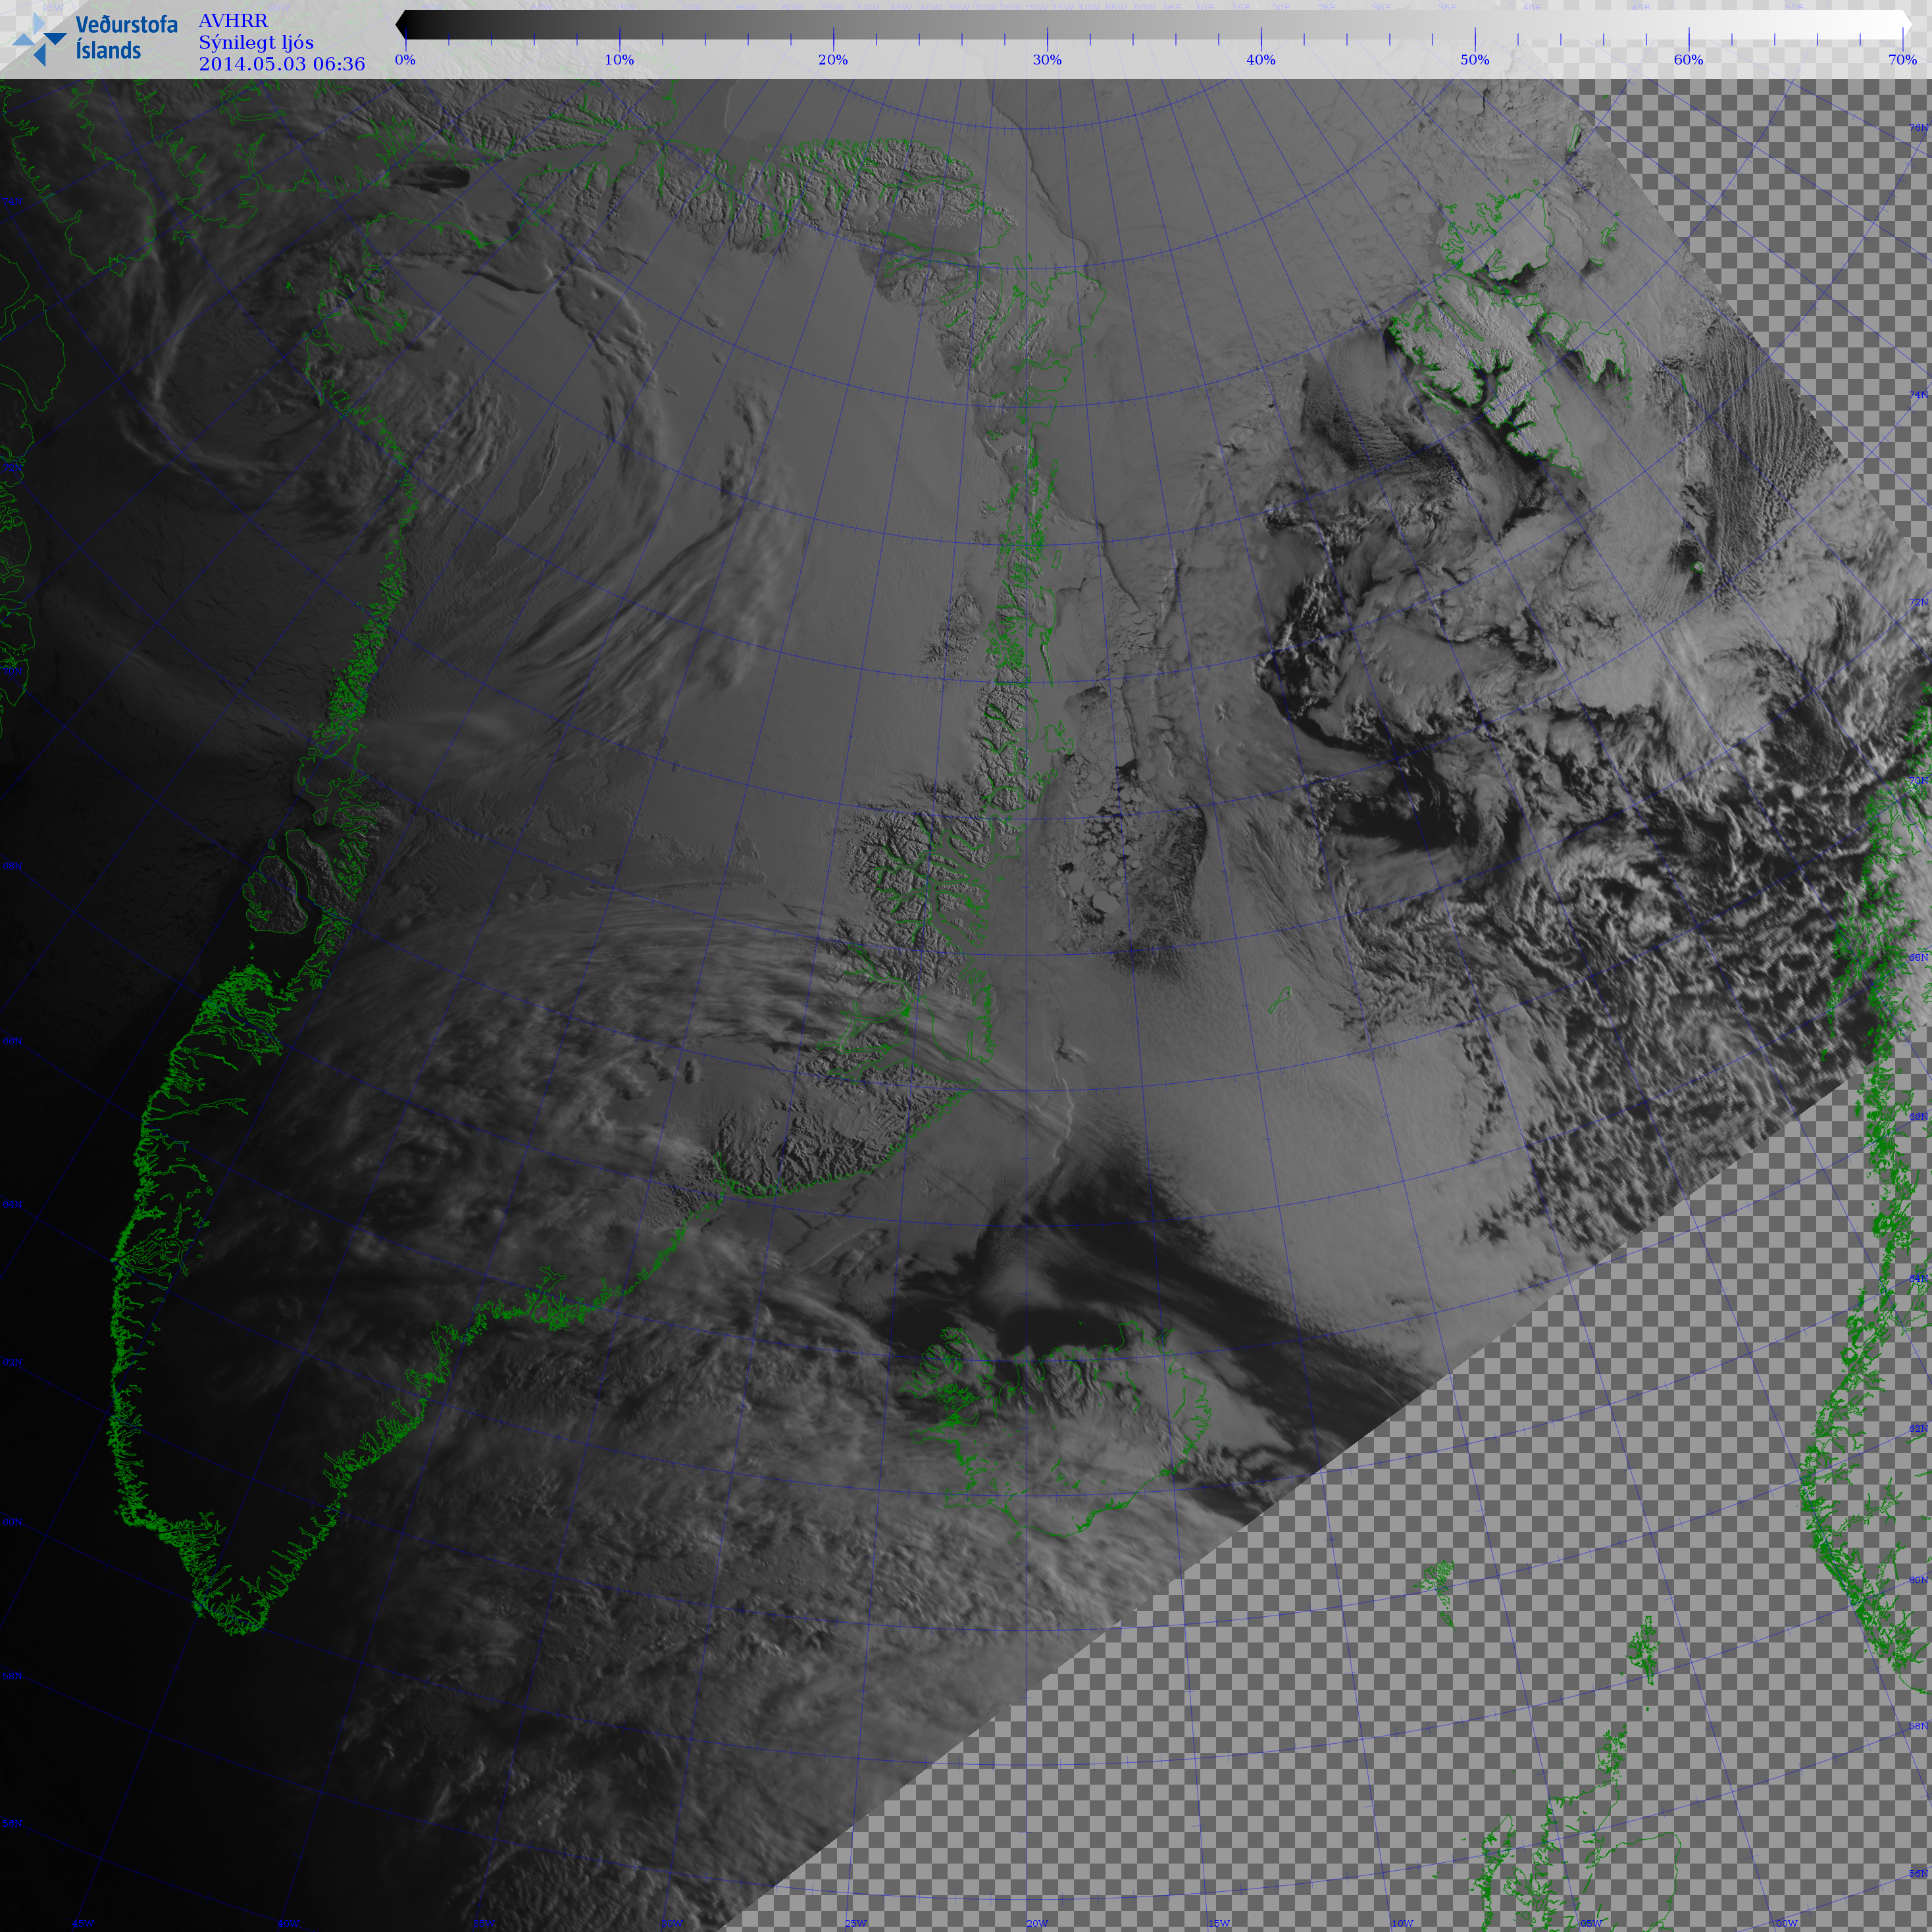Click the 0% mark on reflectance scale
Image resolution: width=1932 pixels, height=1932 pixels.
pyautogui.click(x=405, y=60)
